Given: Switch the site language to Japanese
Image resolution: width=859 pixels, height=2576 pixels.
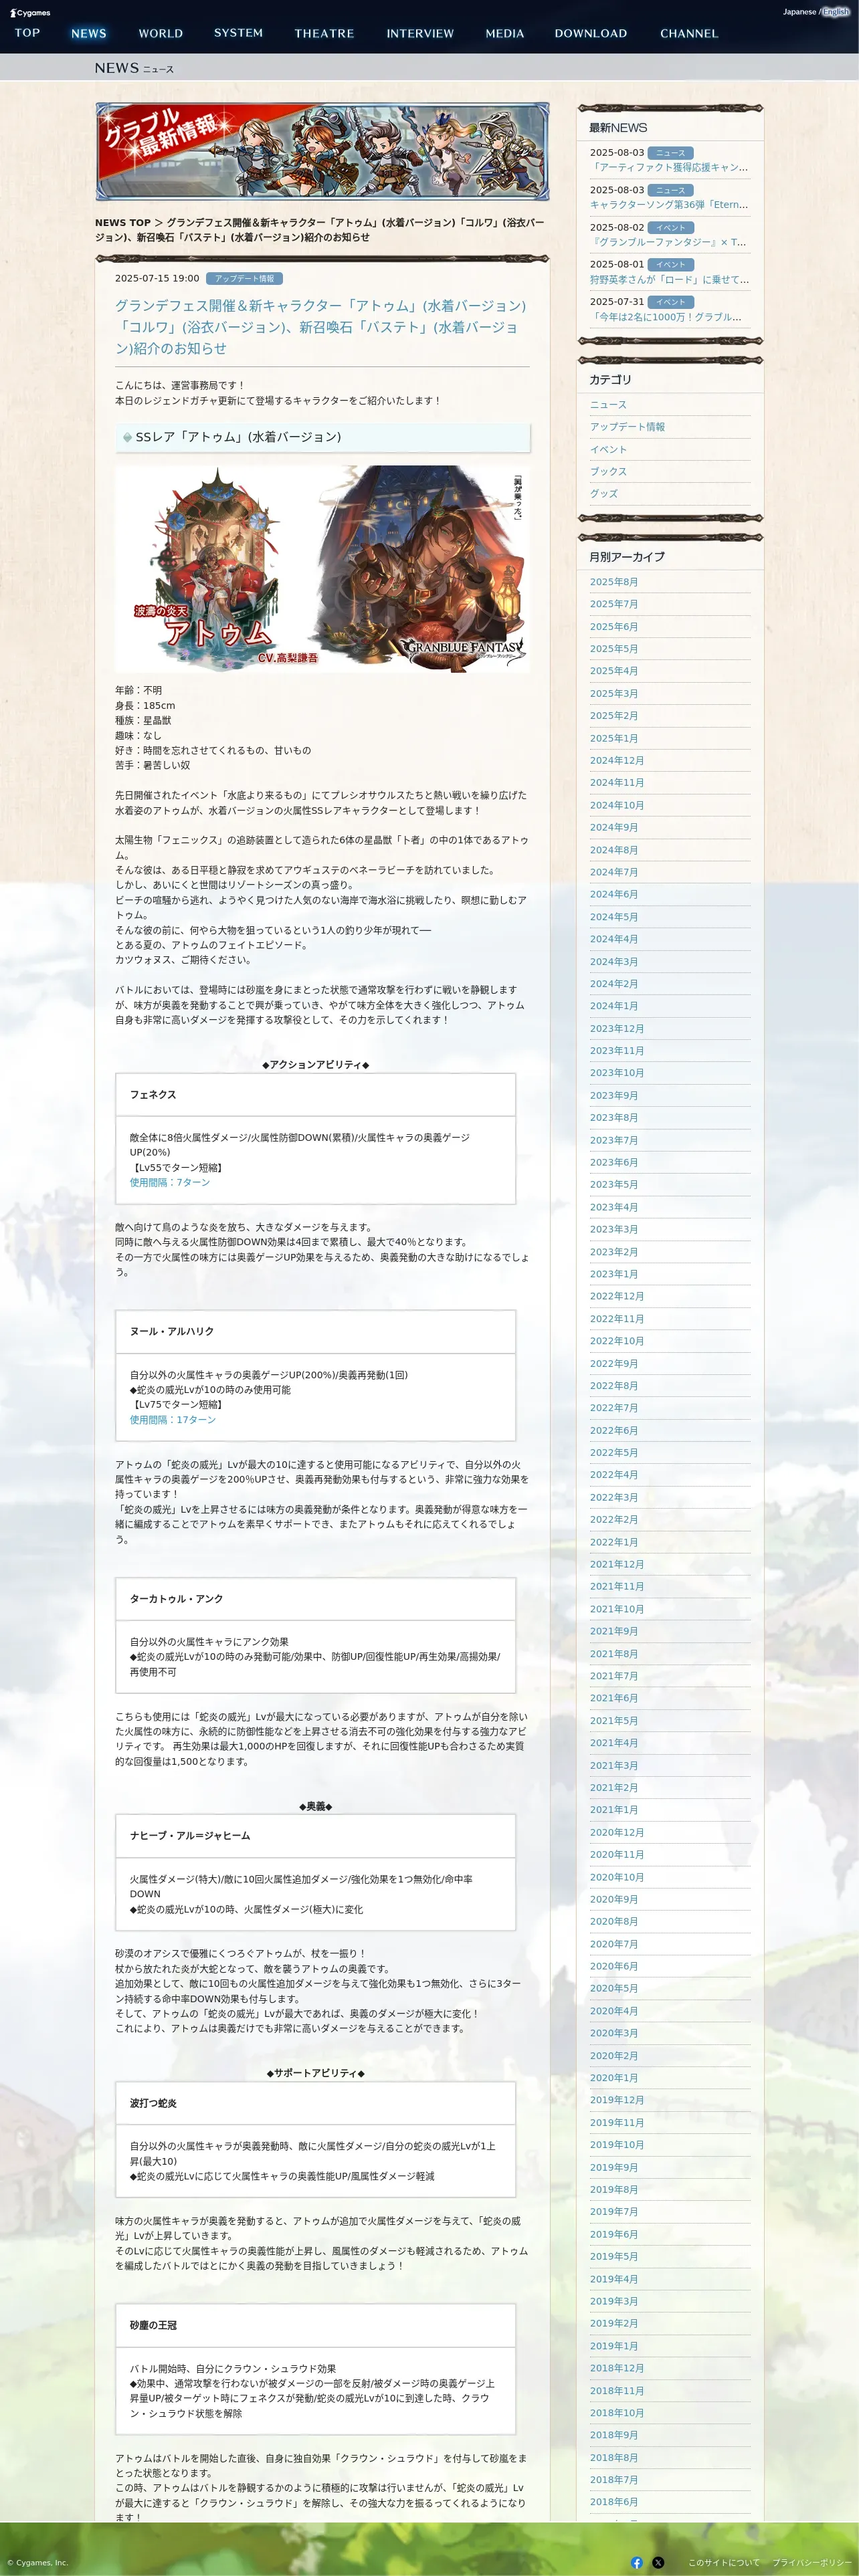Looking at the screenshot, I should point(799,12).
